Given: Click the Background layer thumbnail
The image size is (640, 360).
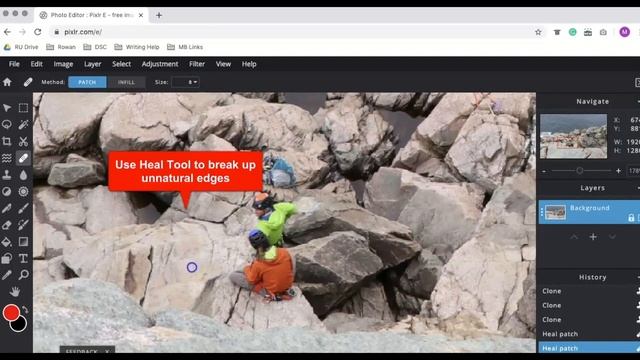Looking at the screenshot, I should (555, 212).
